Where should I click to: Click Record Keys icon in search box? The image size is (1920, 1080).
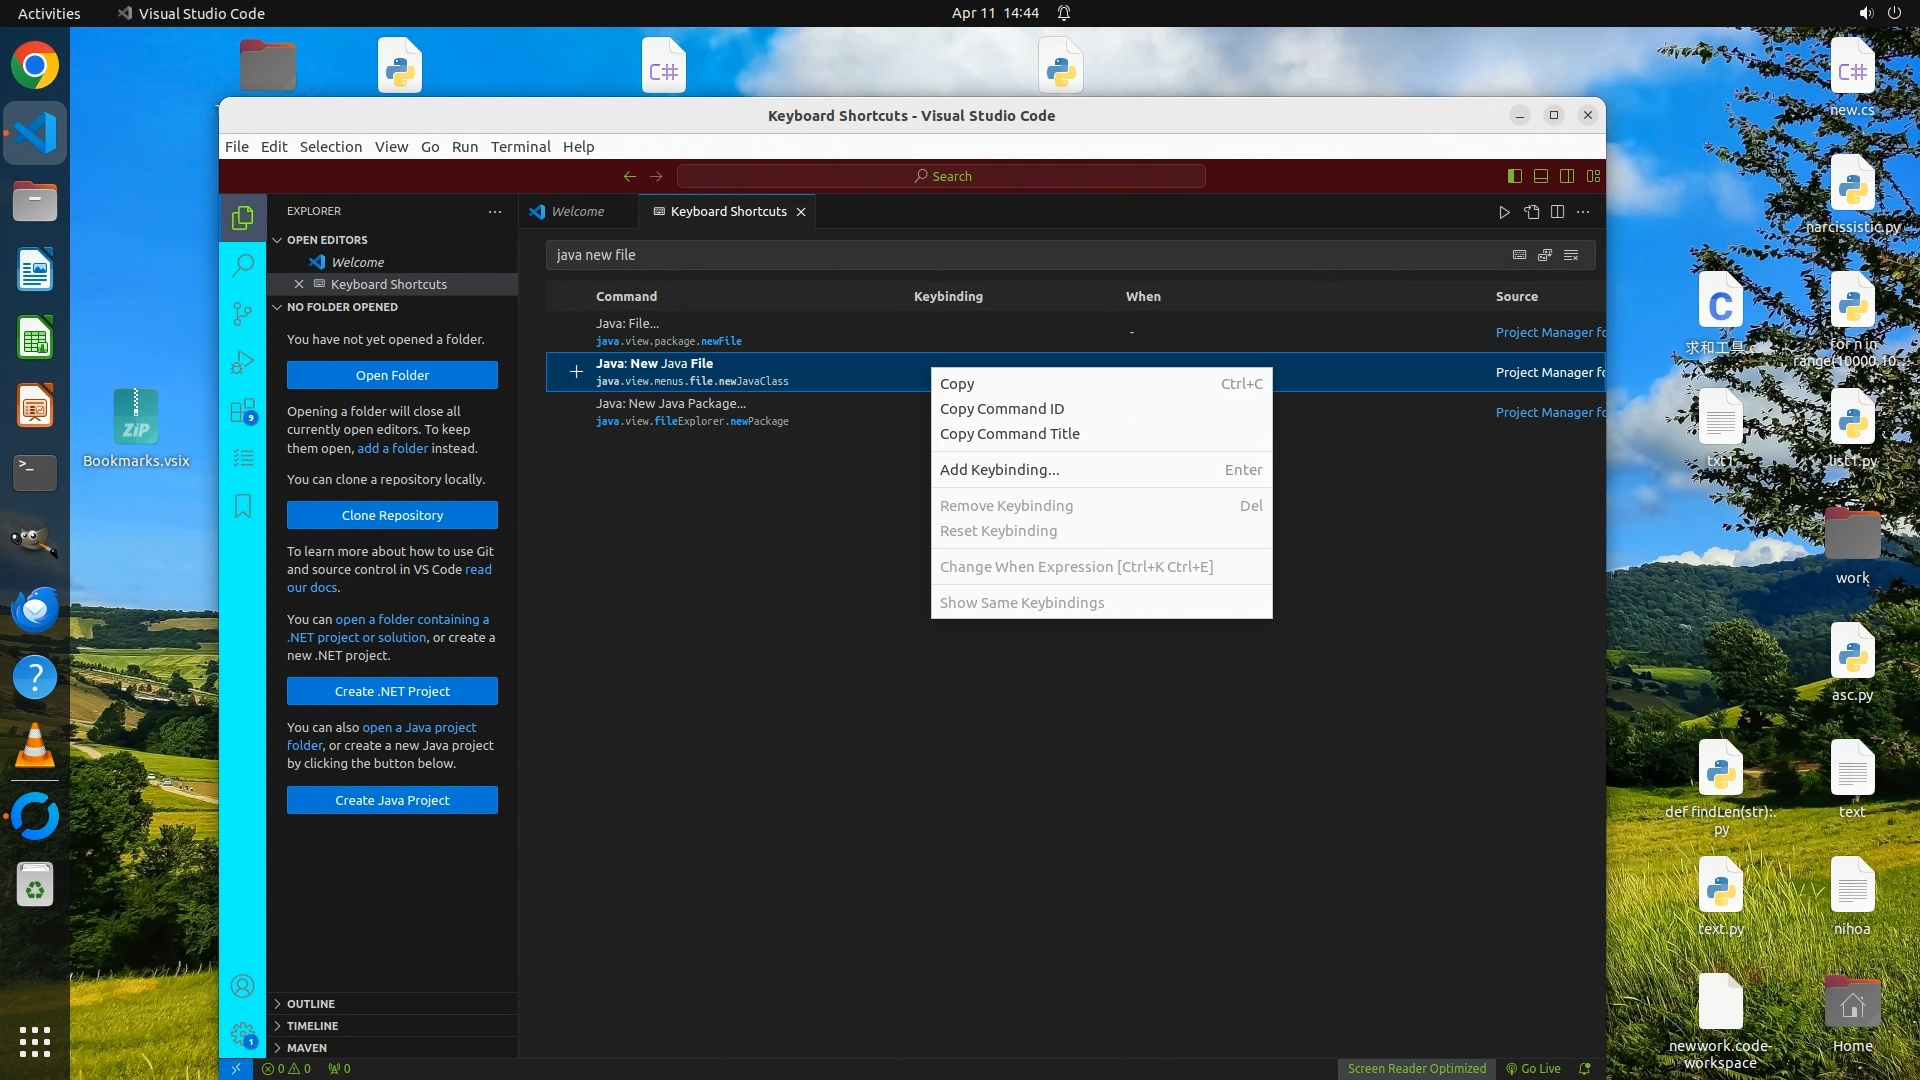tap(1519, 255)
